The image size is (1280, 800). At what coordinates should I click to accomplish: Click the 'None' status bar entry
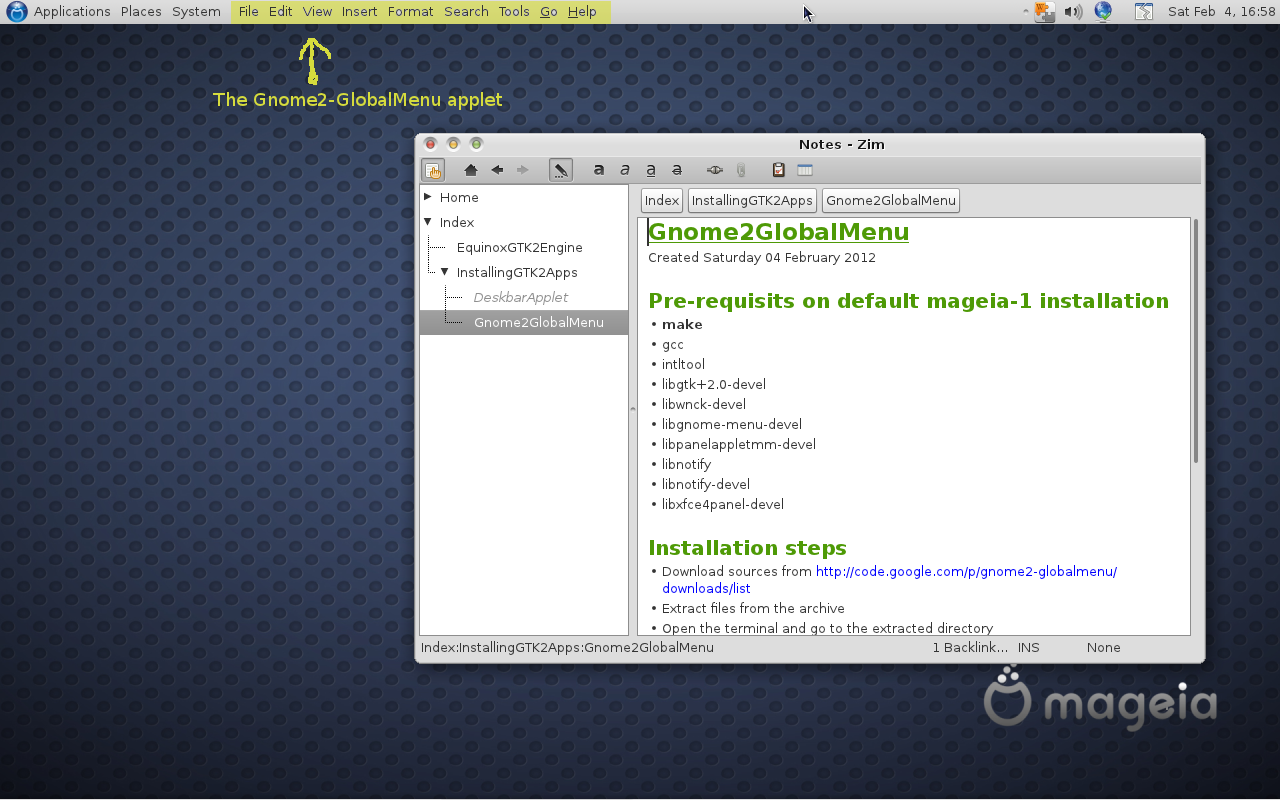click(1104, 648)
